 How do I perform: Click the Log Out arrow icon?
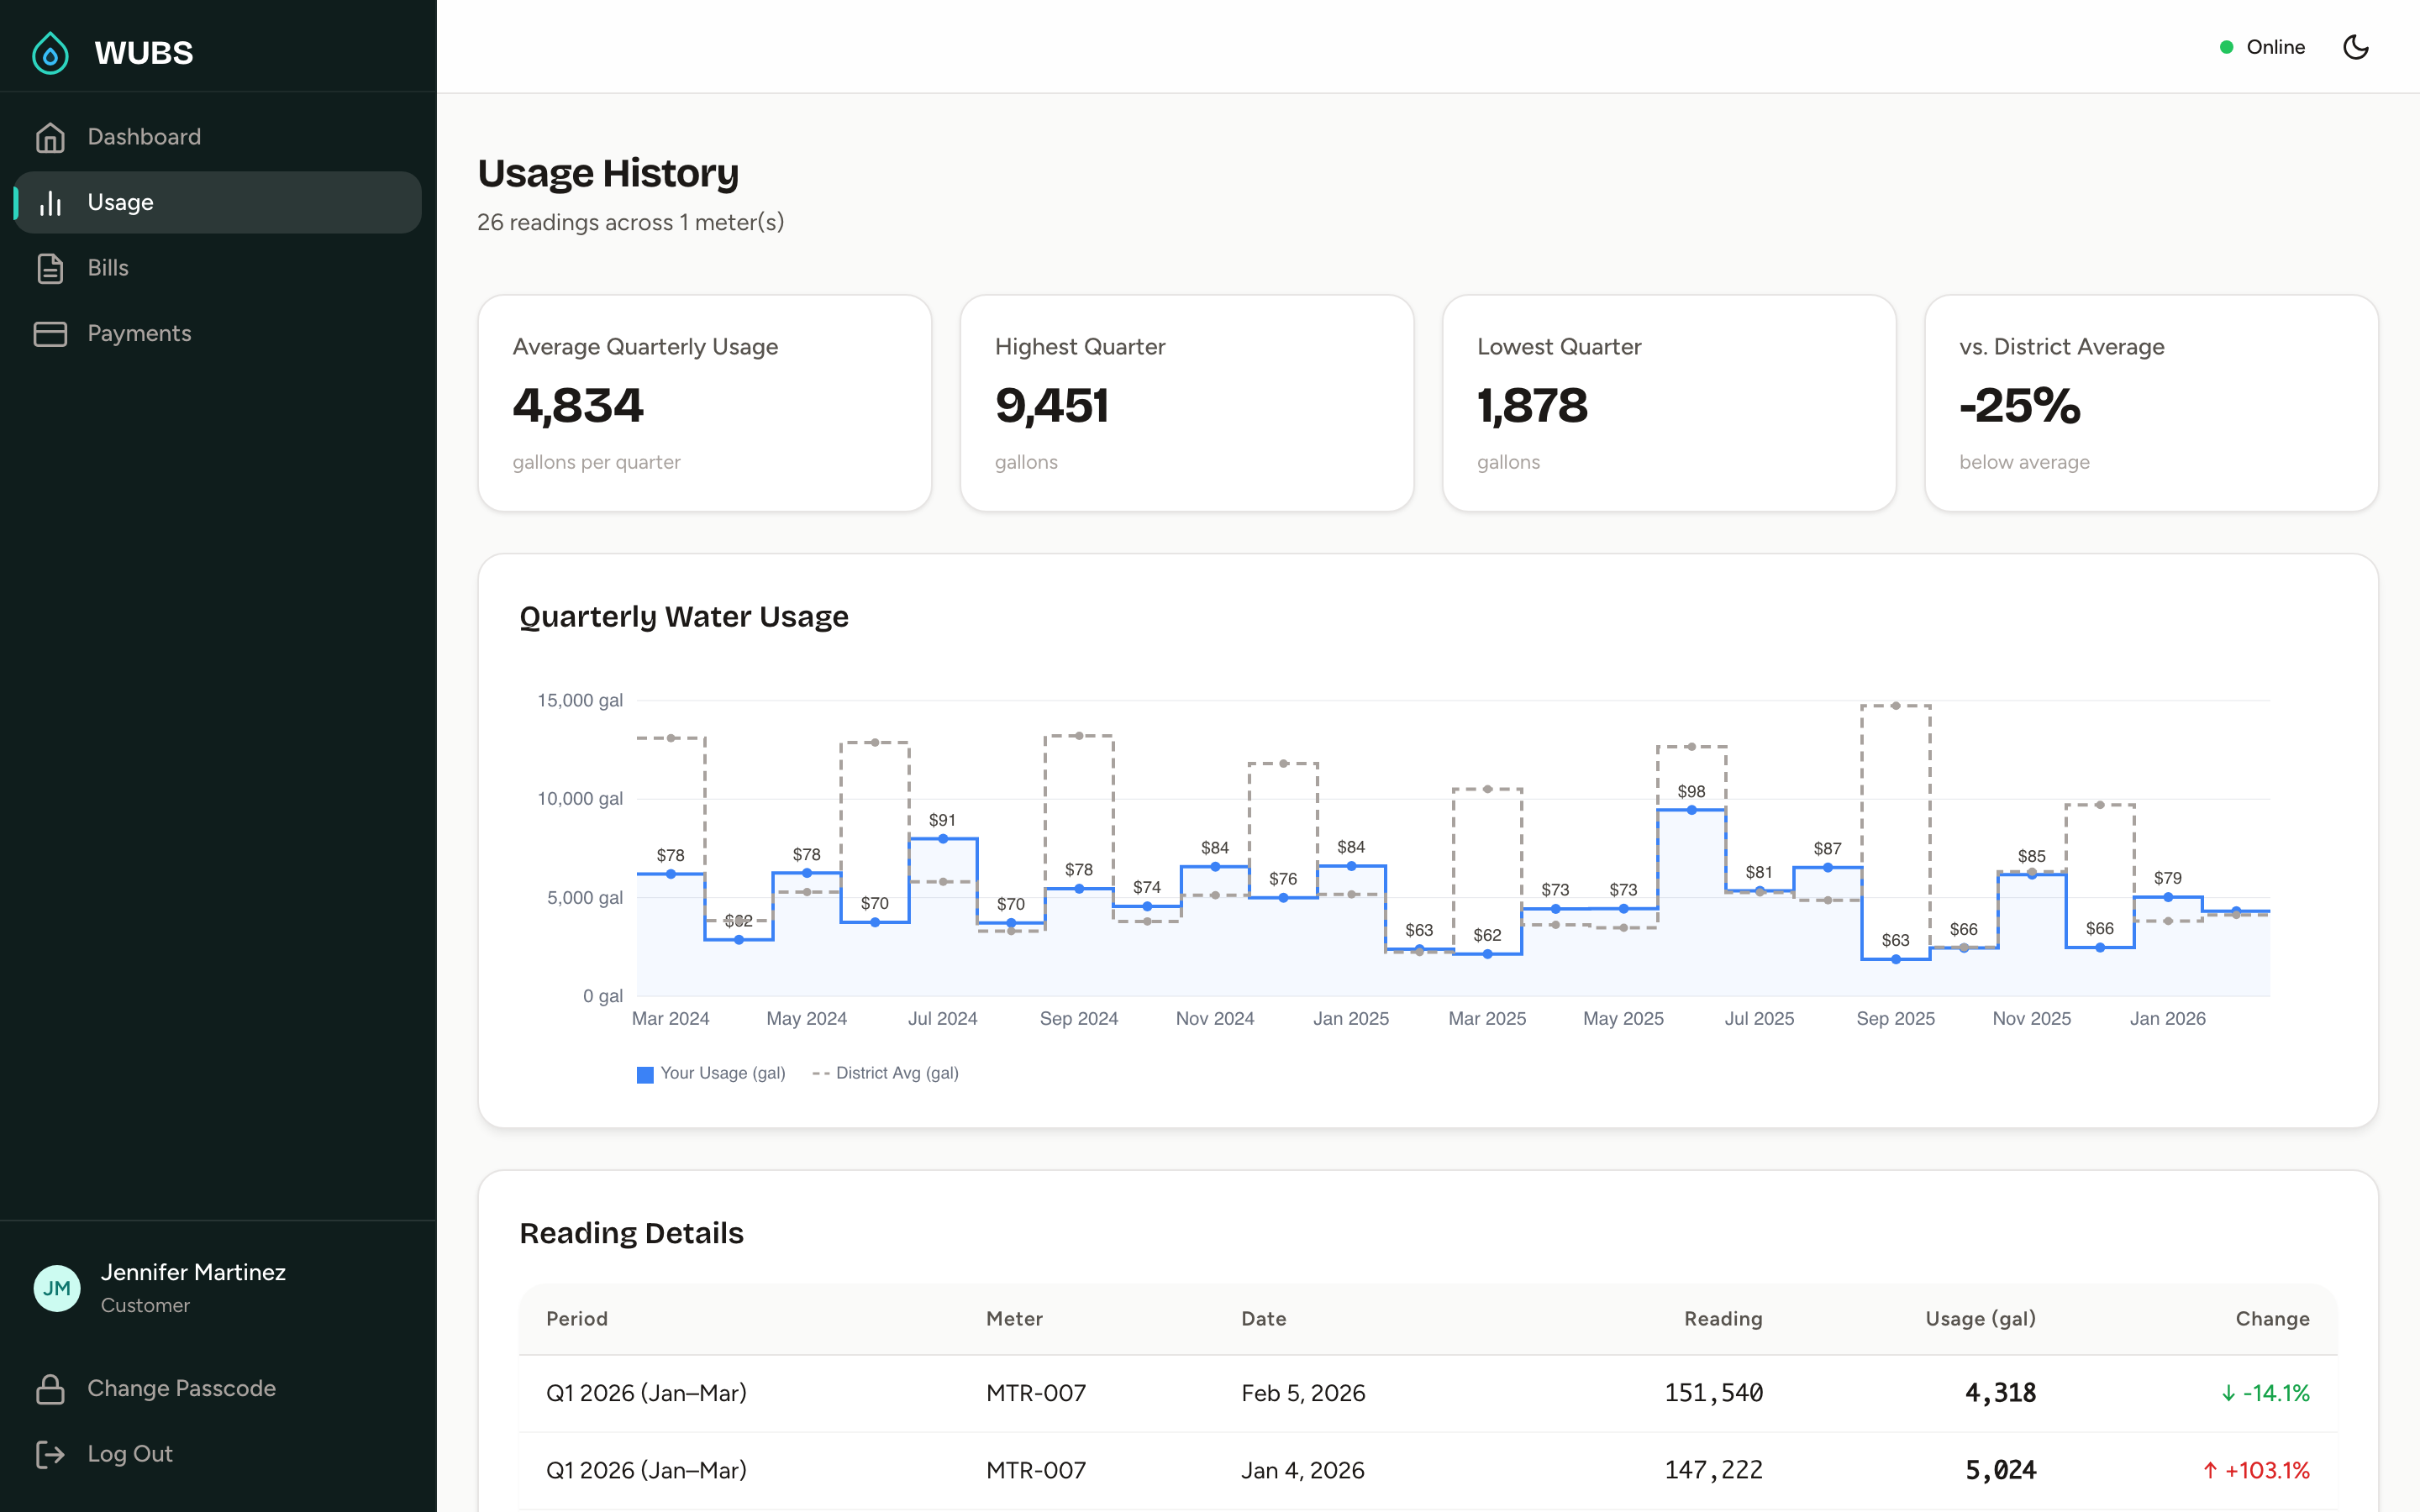[x=51, y=1454]
